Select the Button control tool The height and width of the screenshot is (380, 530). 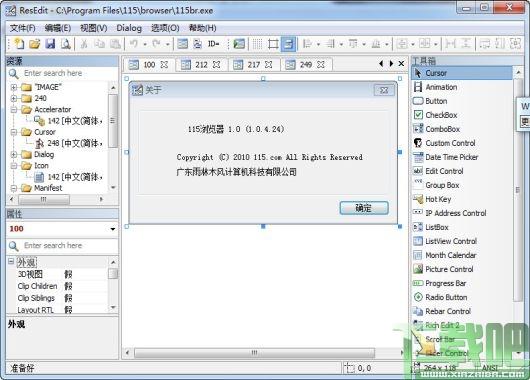pyautogui.click(x=430, y=101)
